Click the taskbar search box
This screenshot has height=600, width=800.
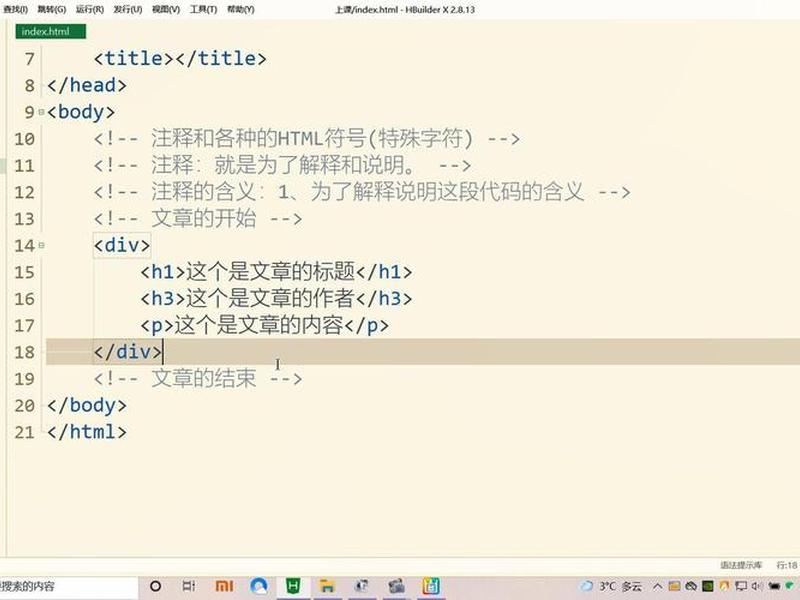pos(69,586)
